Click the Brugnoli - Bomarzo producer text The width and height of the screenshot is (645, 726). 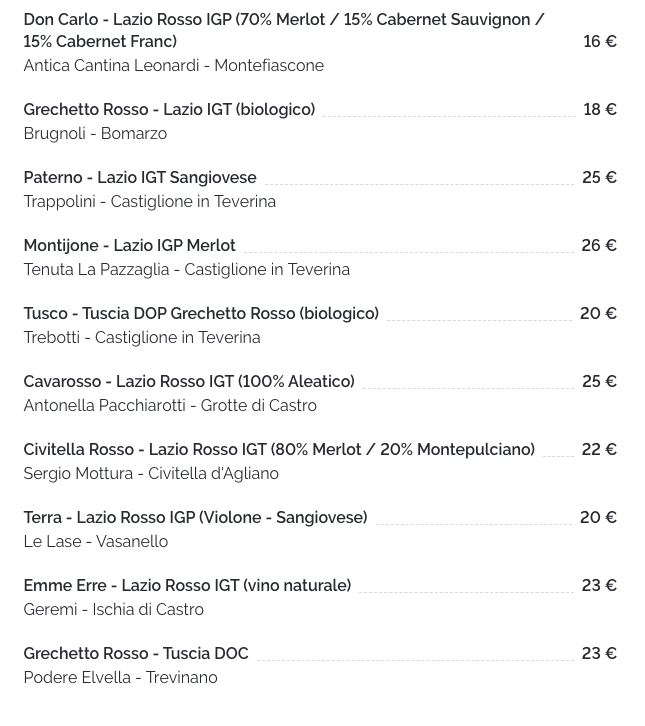[x=95, y=133]
